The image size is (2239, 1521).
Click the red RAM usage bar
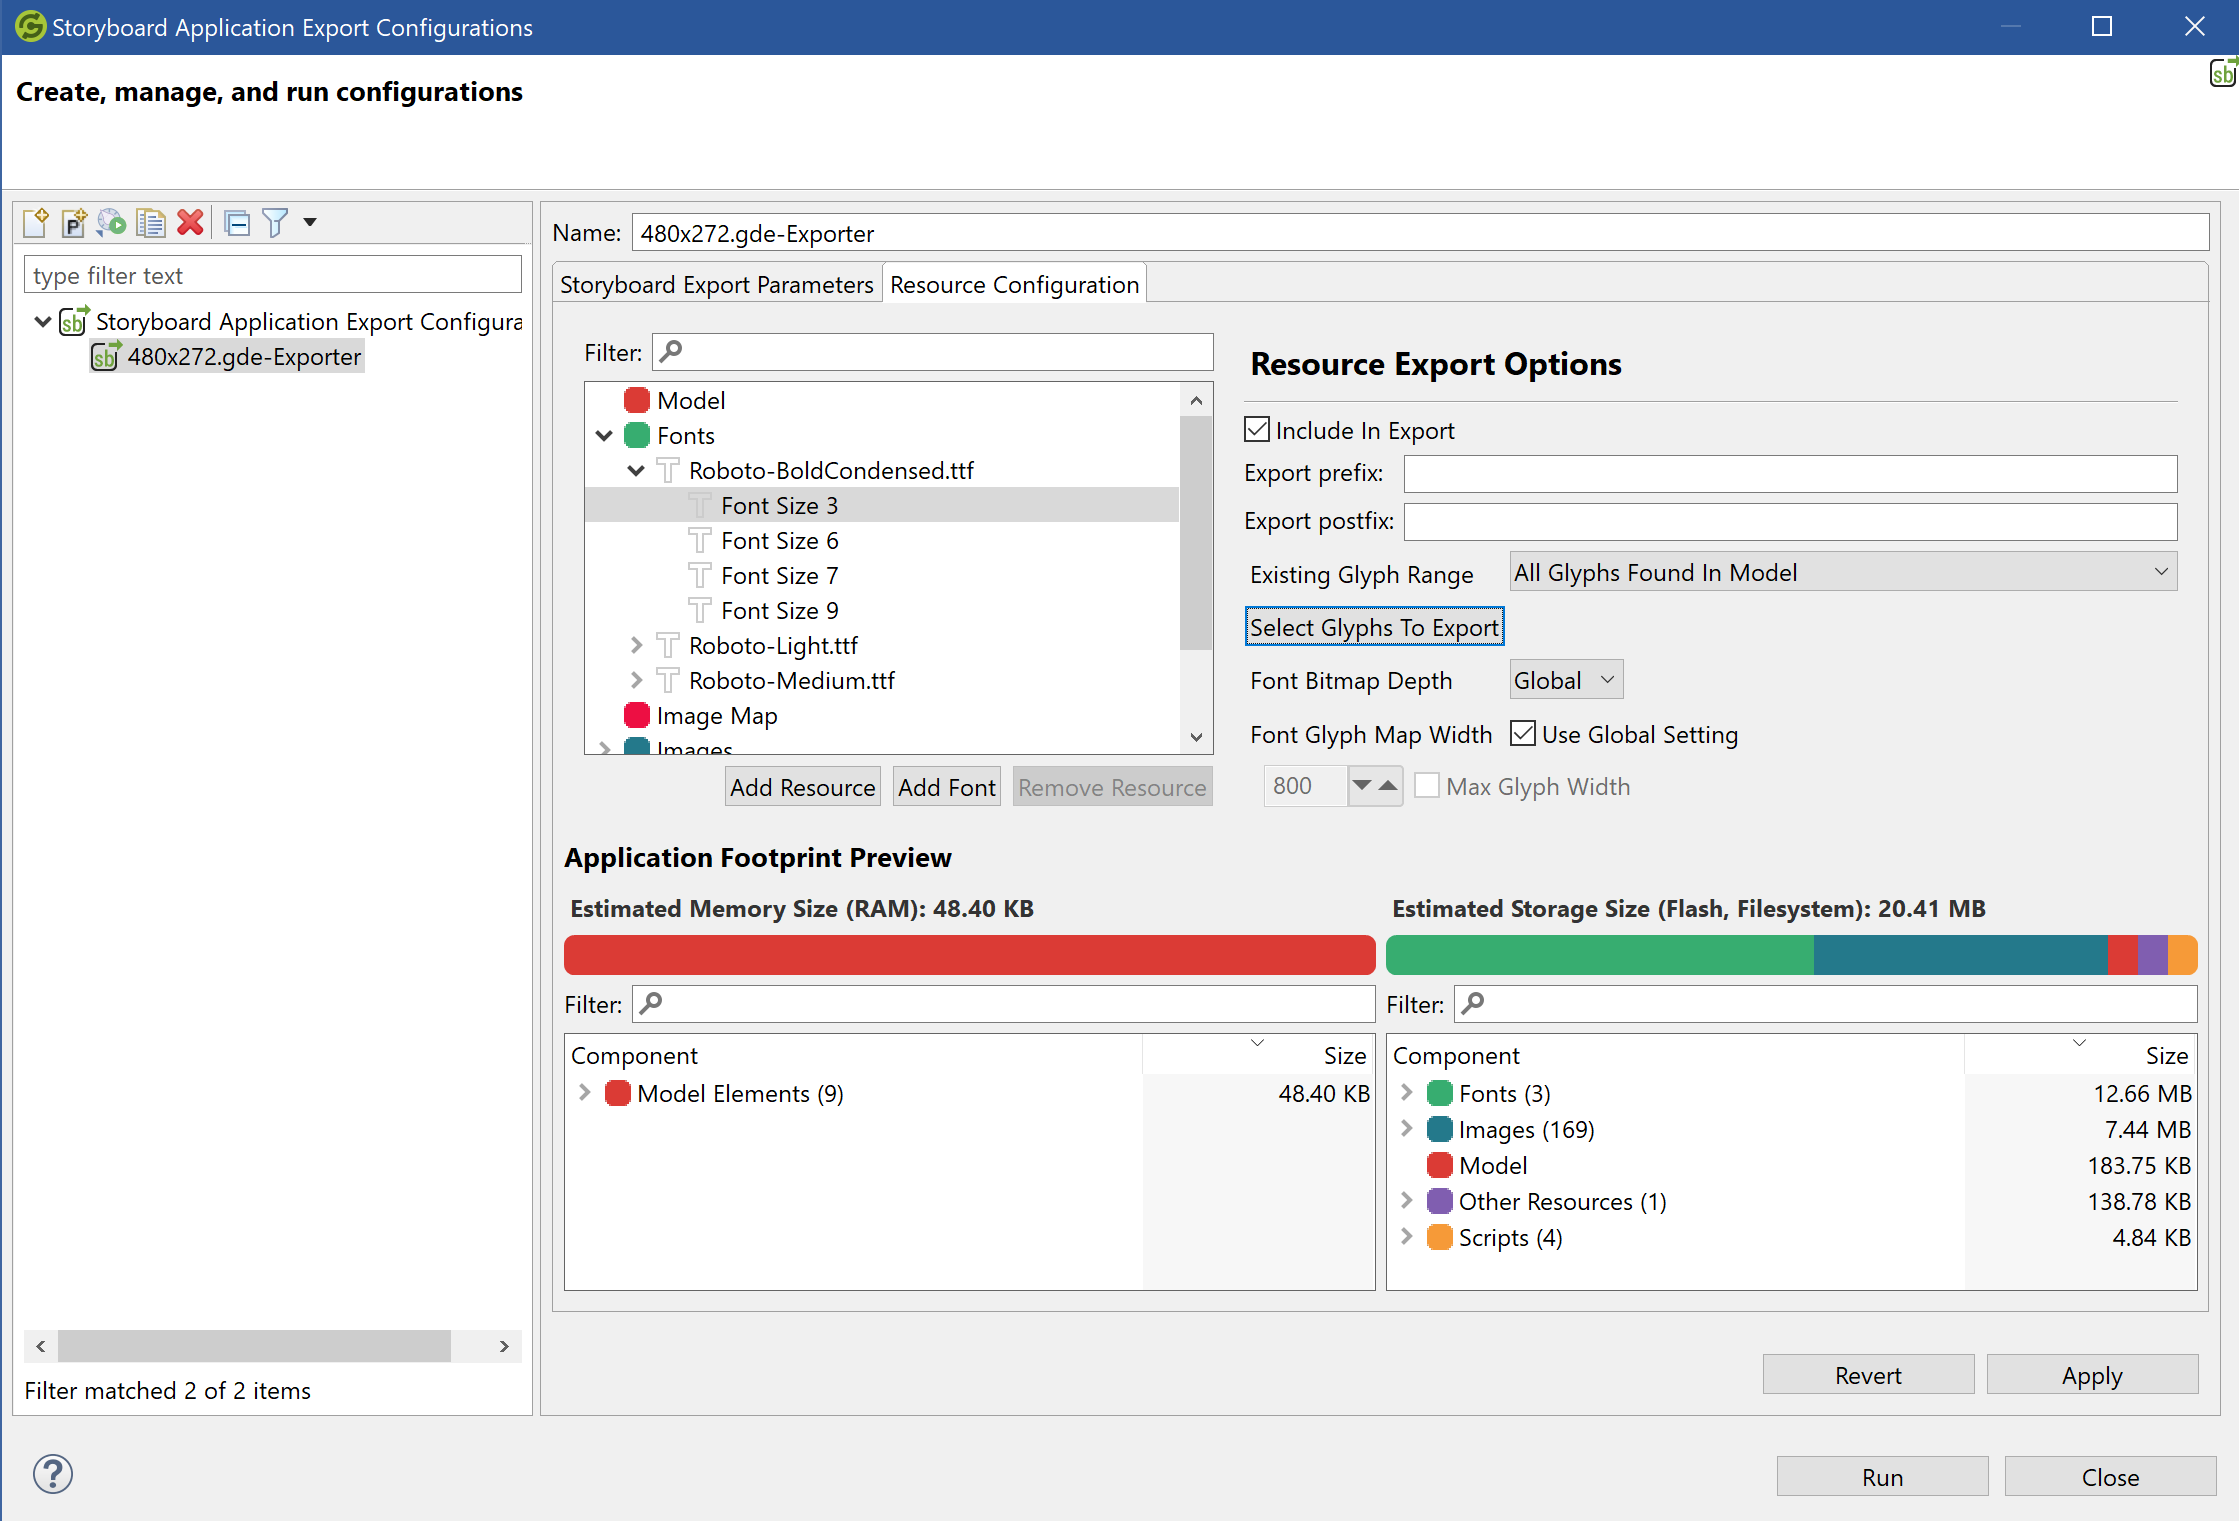click(969, 955)
